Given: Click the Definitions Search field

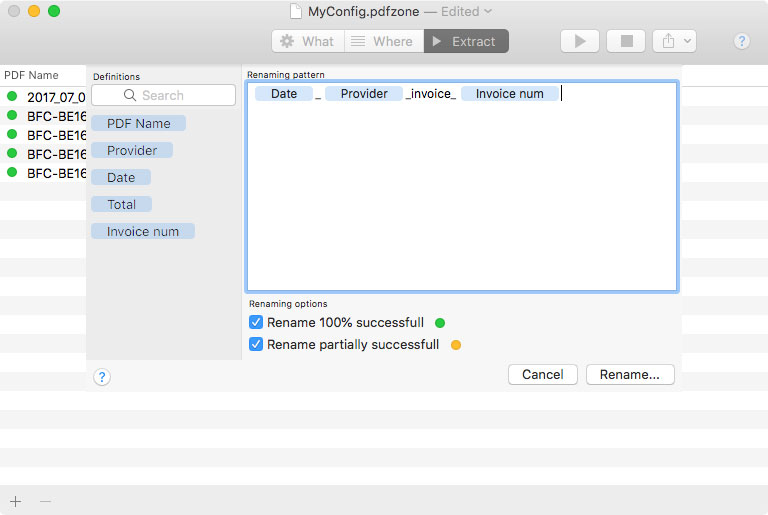Looking at the screenshot, I should (x=175, y=96).
